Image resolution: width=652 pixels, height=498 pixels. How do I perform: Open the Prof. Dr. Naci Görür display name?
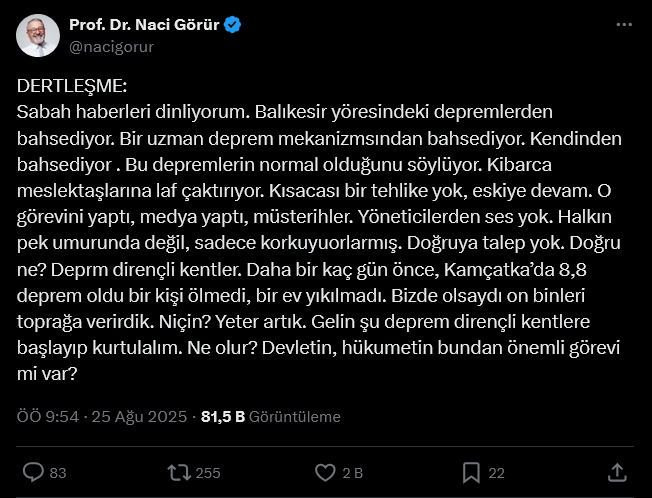point(144,25)
